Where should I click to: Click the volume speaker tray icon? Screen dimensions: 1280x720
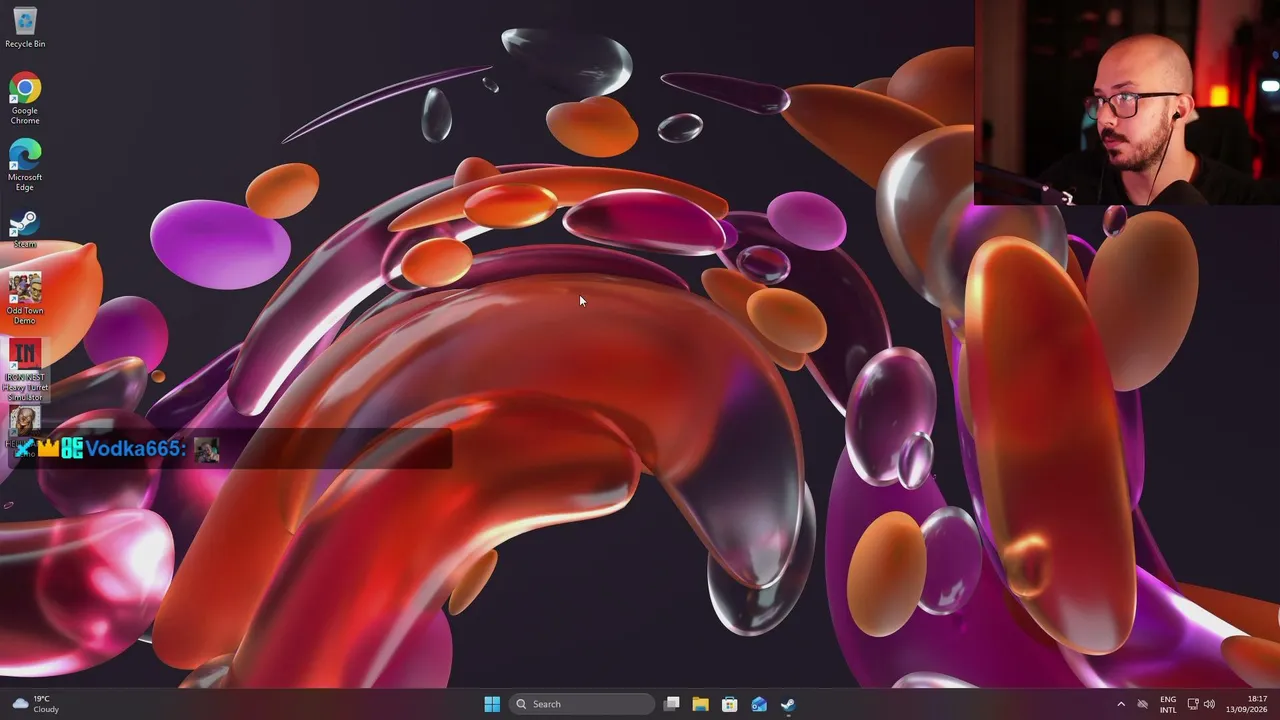(1209, 704)
